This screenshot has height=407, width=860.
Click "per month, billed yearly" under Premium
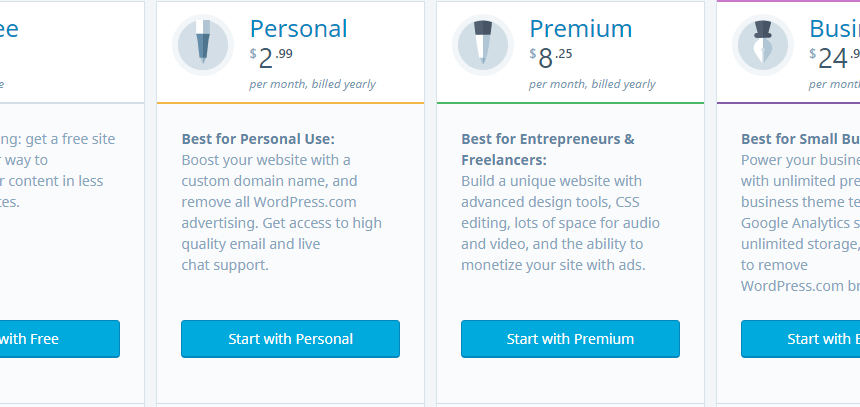(x=592, y=84)
